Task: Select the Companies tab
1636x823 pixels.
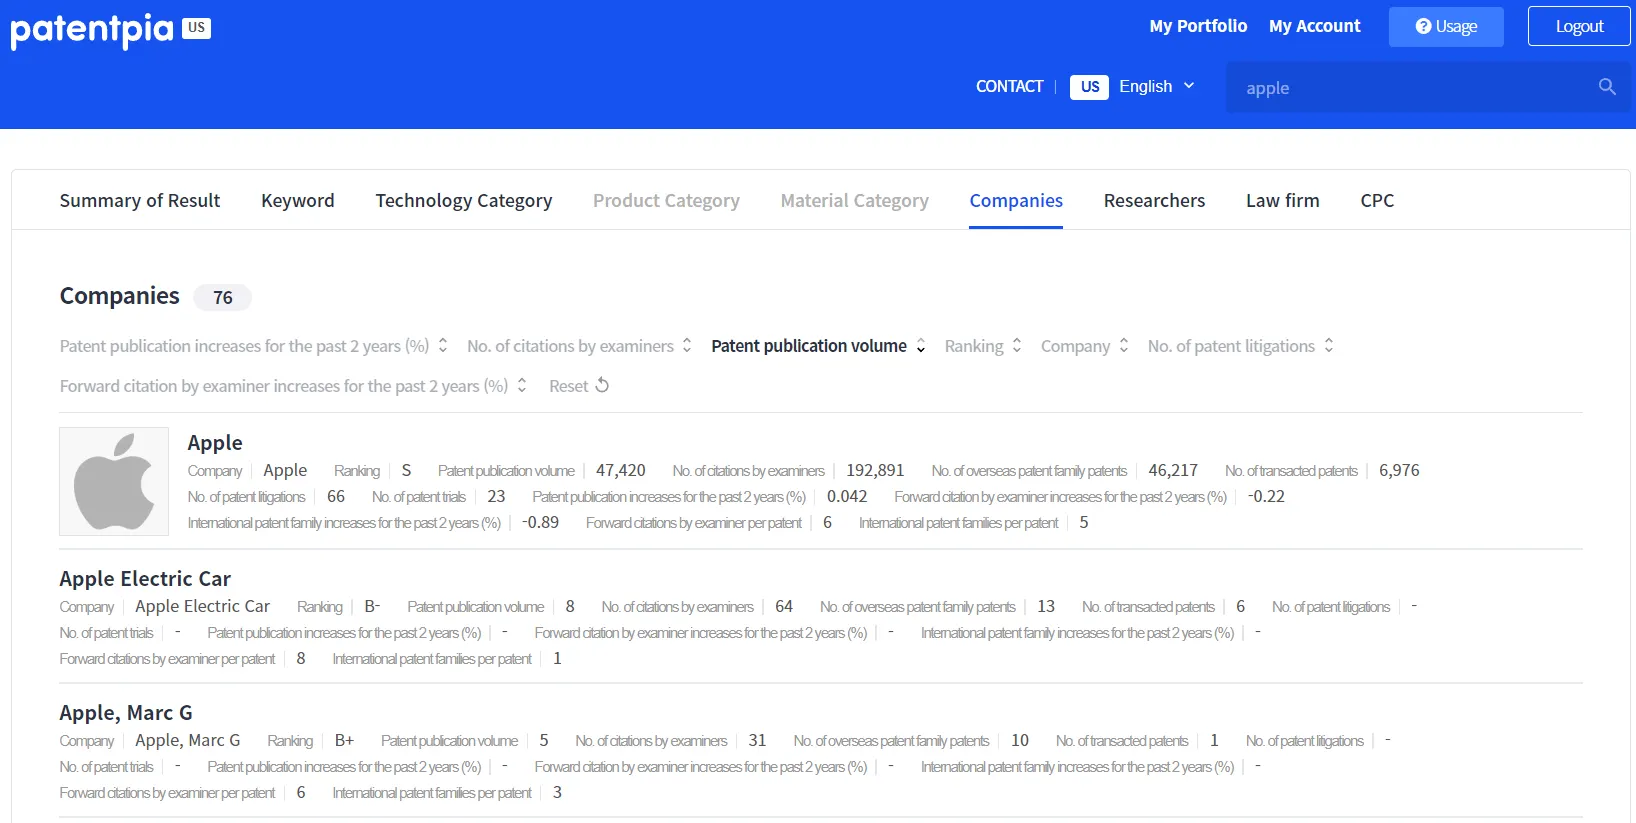Action: 1016,201
